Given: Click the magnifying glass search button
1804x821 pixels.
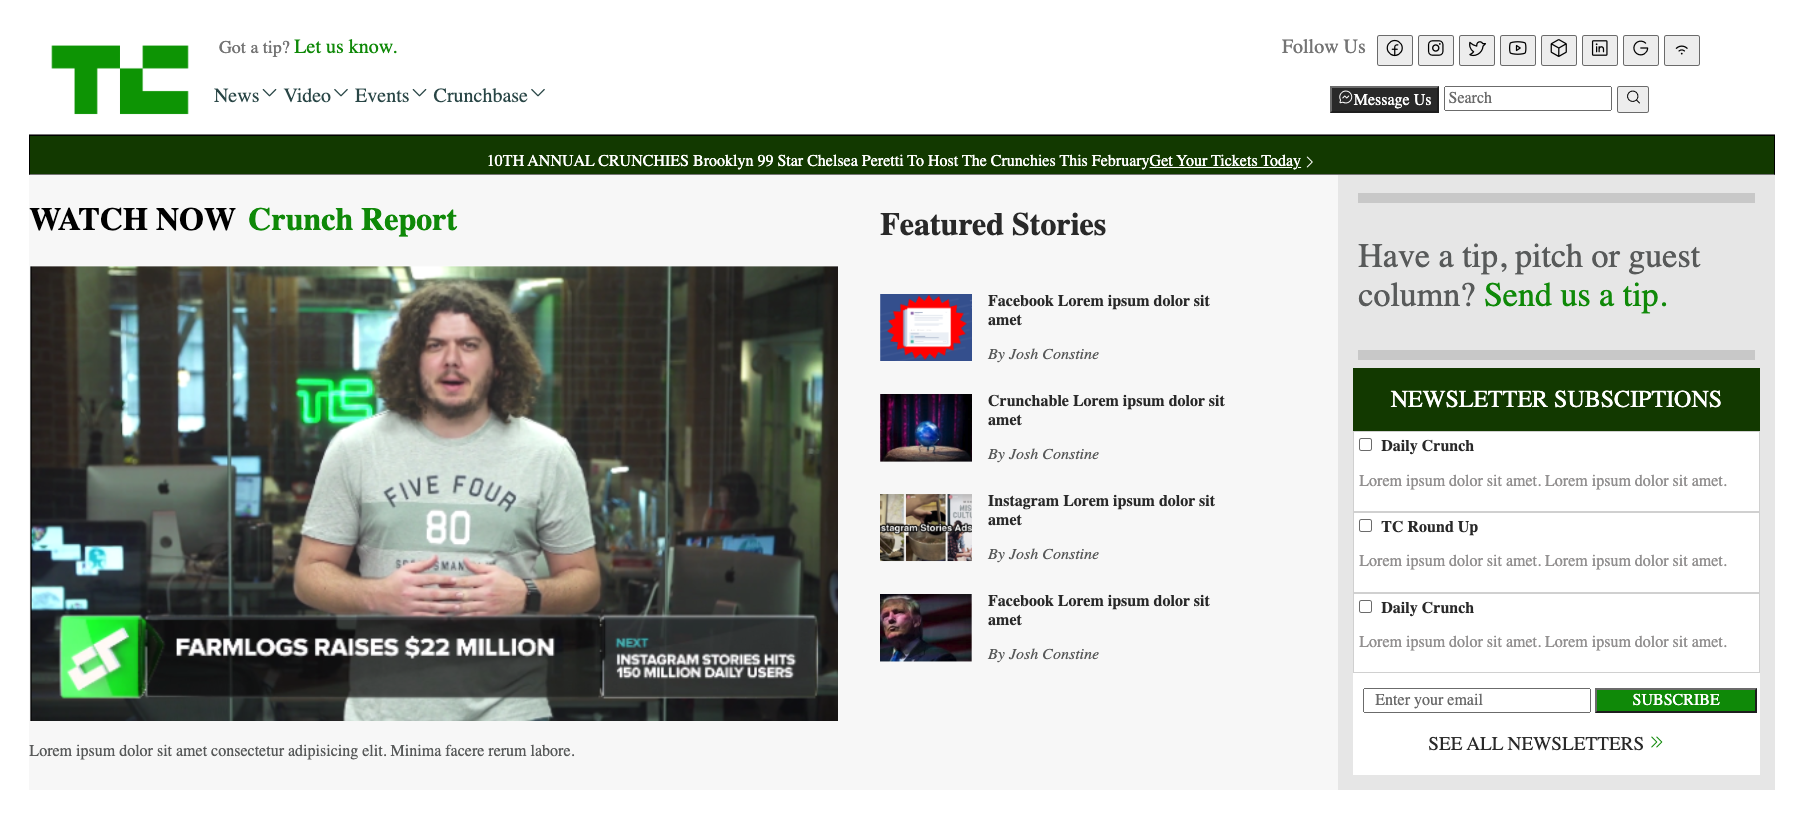Looking at the screenshot, I should tap(1632, 99).
